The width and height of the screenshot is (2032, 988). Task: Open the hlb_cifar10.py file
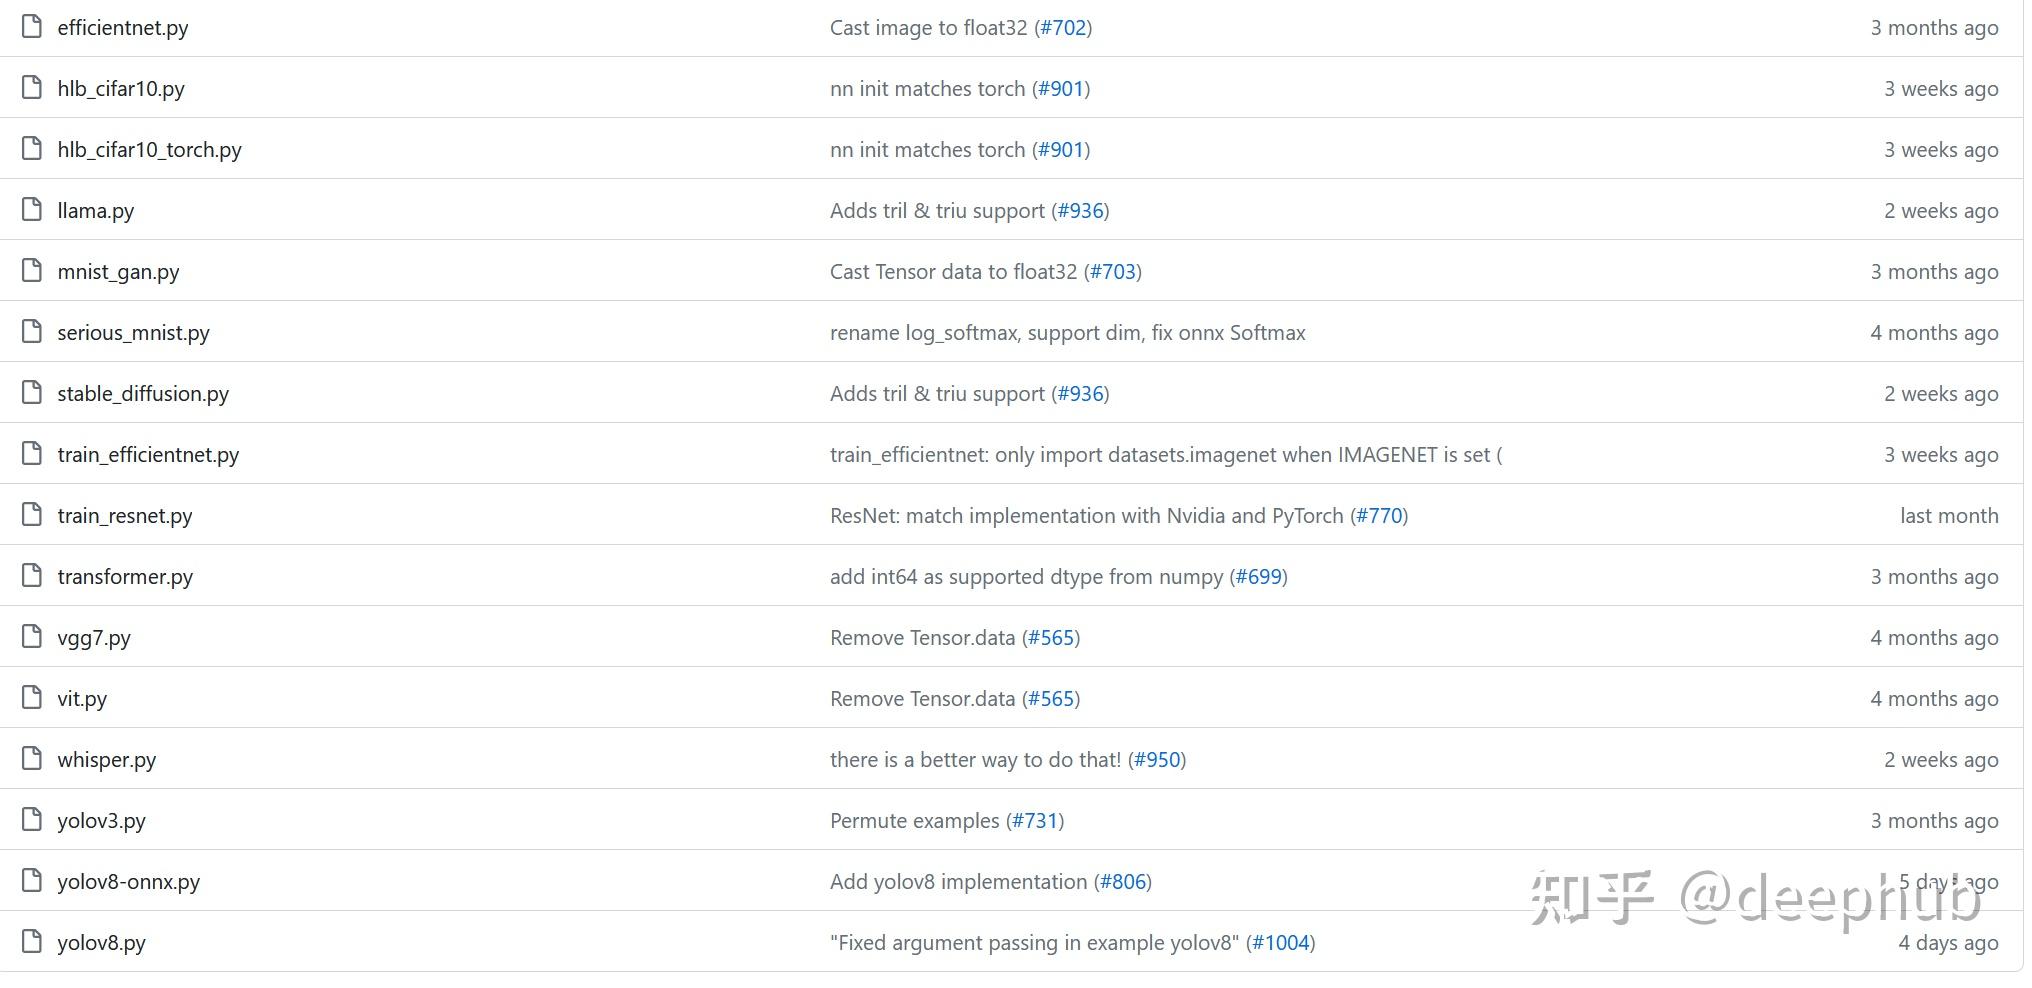pos(121,89)
